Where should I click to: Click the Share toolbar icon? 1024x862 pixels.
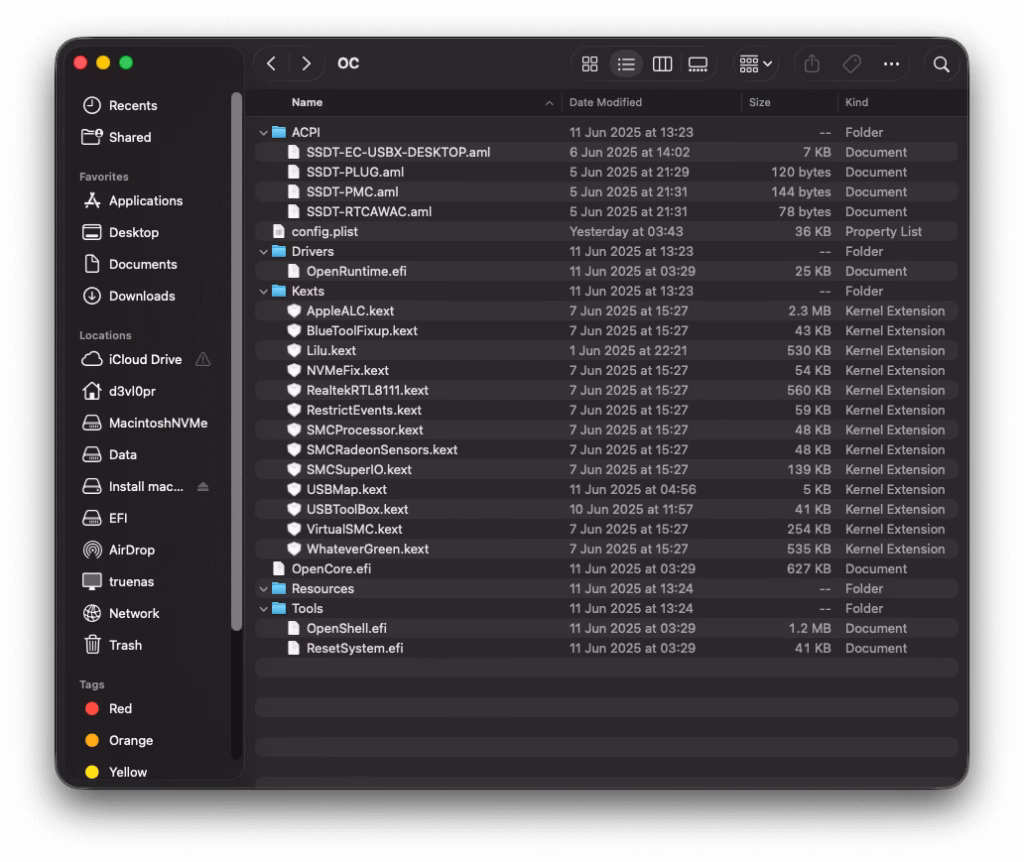coord(812,64)
